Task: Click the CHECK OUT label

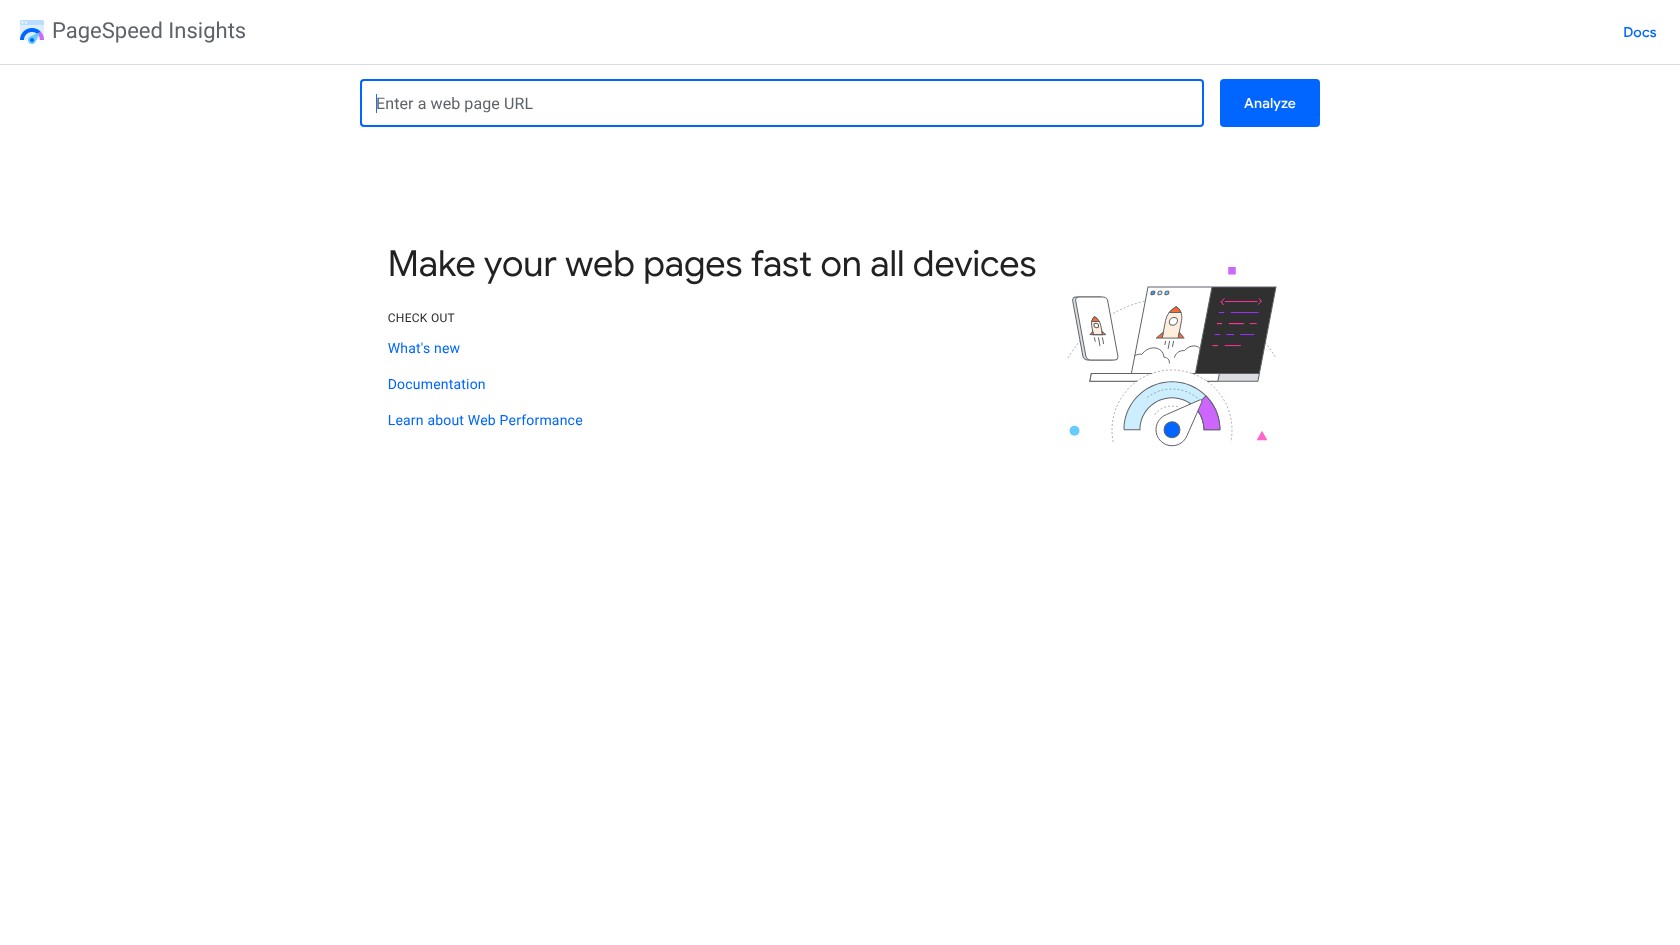Action: pyautogui.click(x=421, y=318)
